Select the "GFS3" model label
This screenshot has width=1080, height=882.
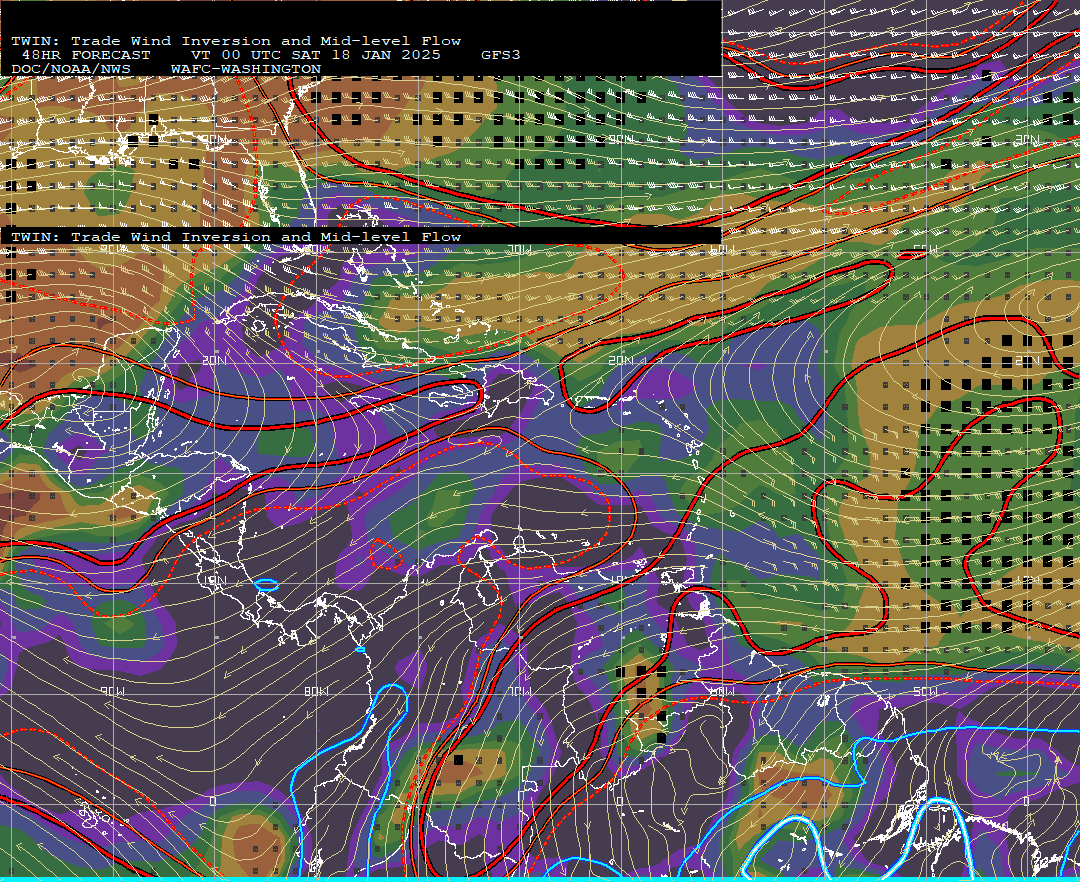tap(500, 55)
